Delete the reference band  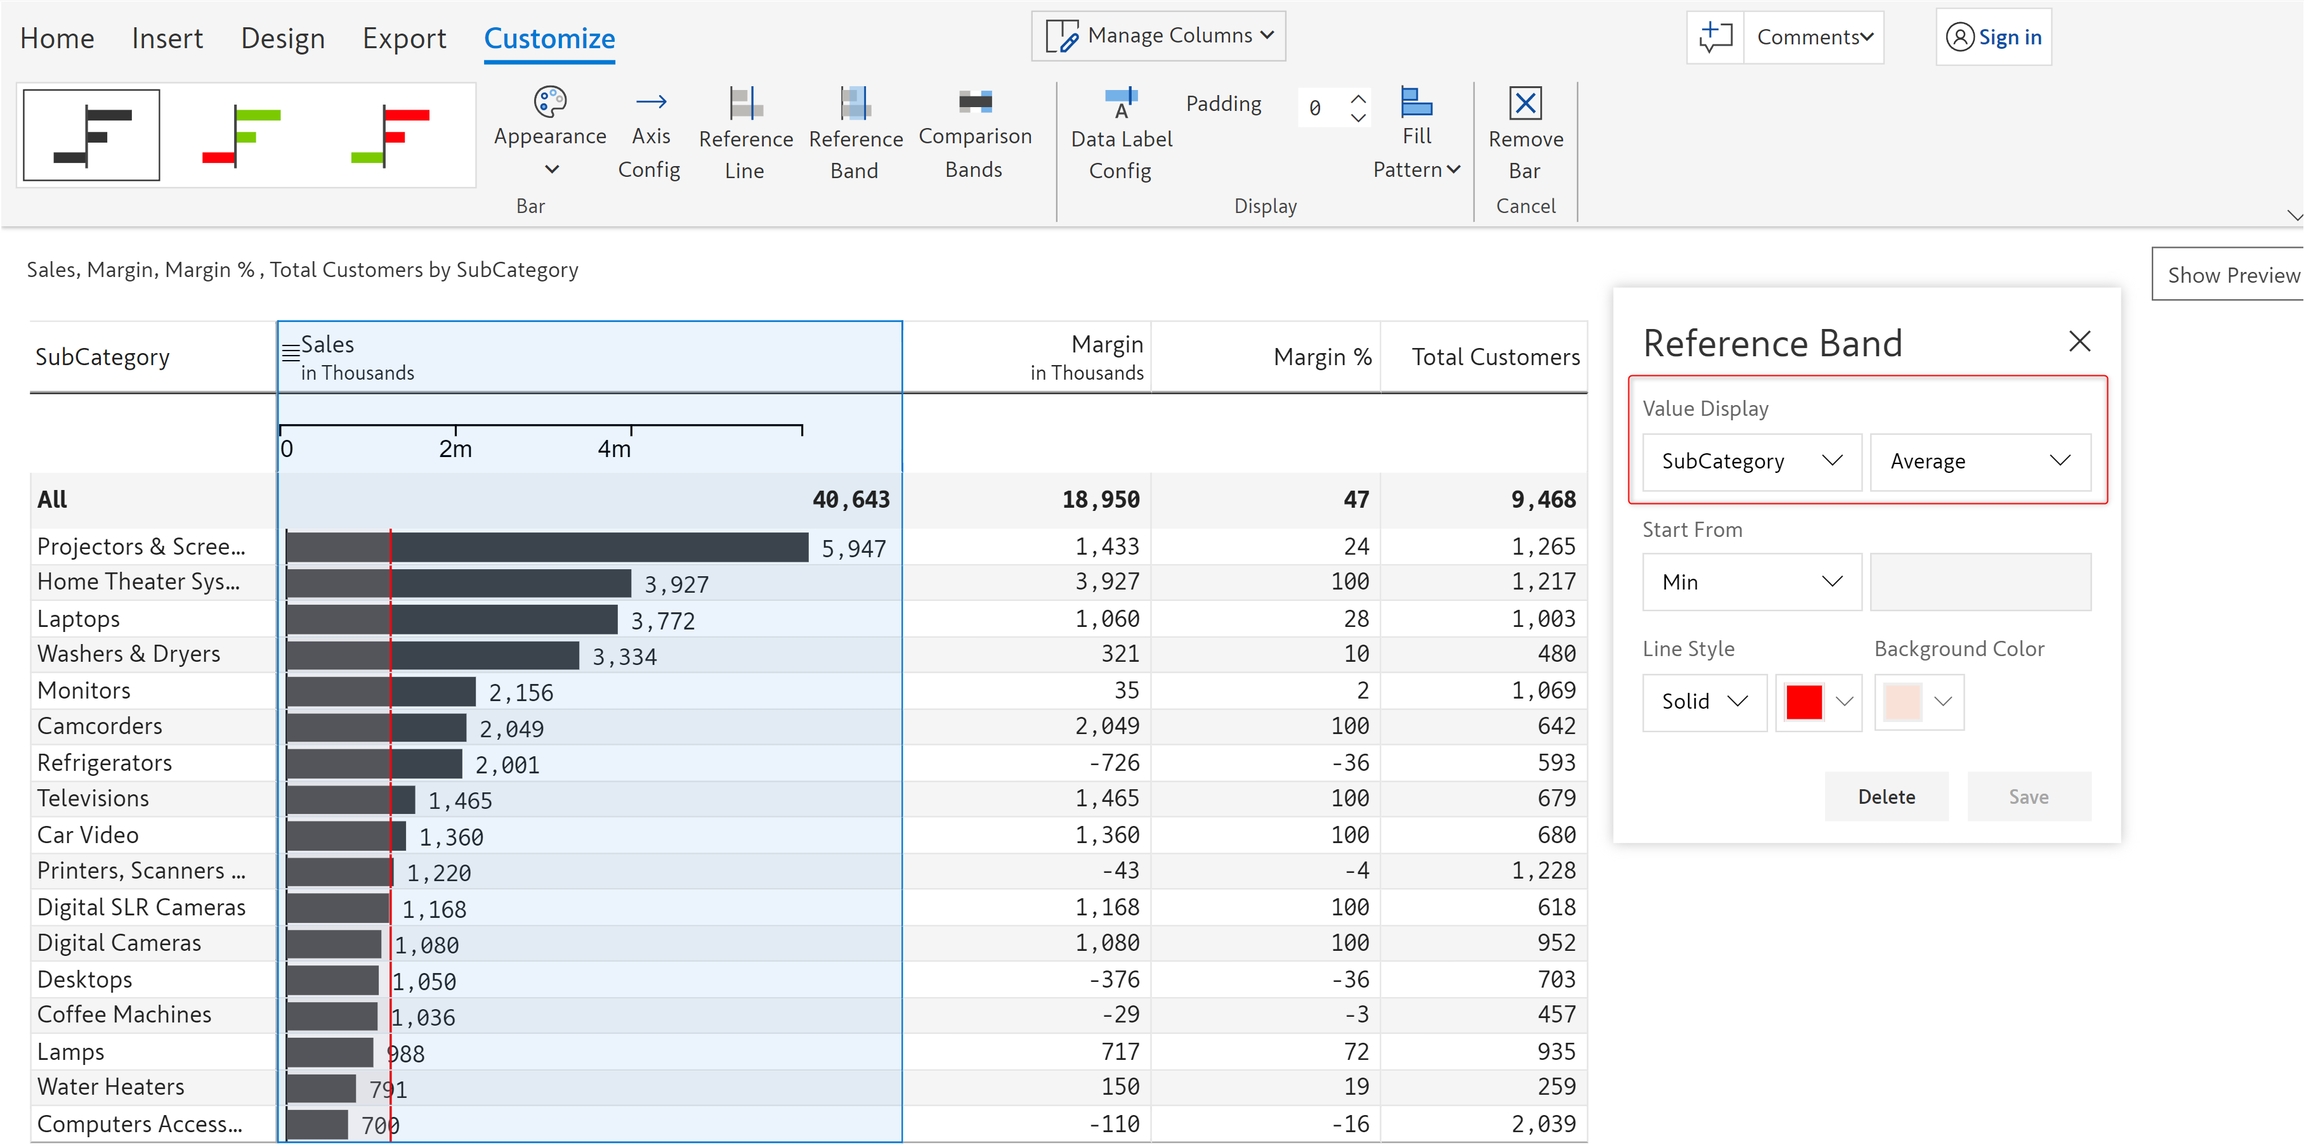click(x=1885, y=796)
